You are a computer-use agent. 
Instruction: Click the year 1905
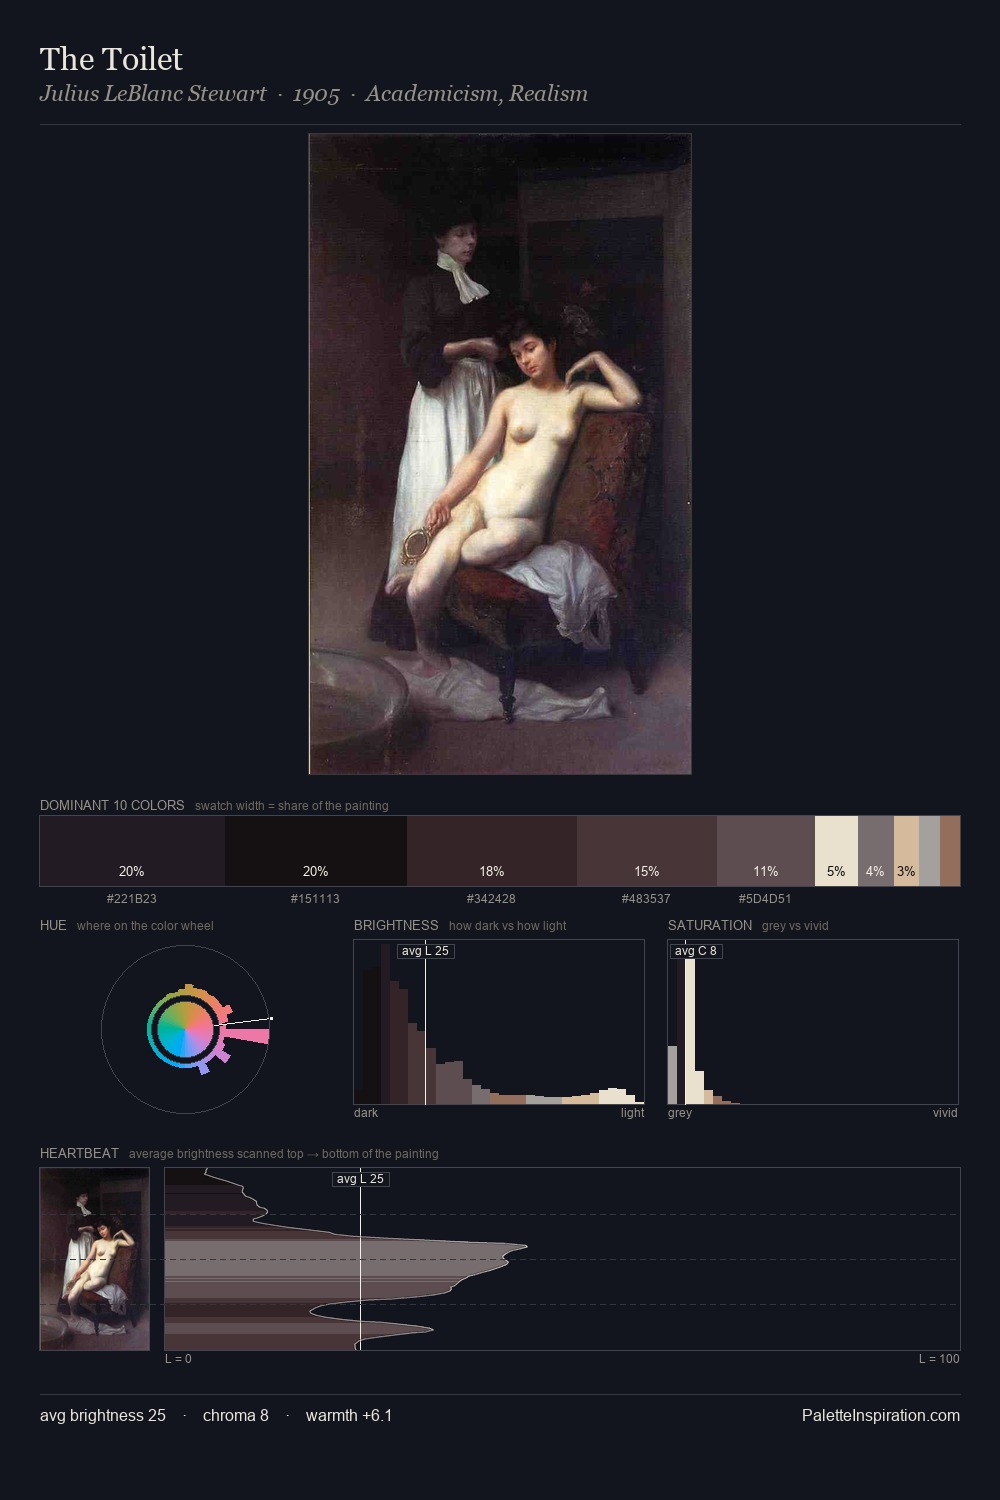316,94
